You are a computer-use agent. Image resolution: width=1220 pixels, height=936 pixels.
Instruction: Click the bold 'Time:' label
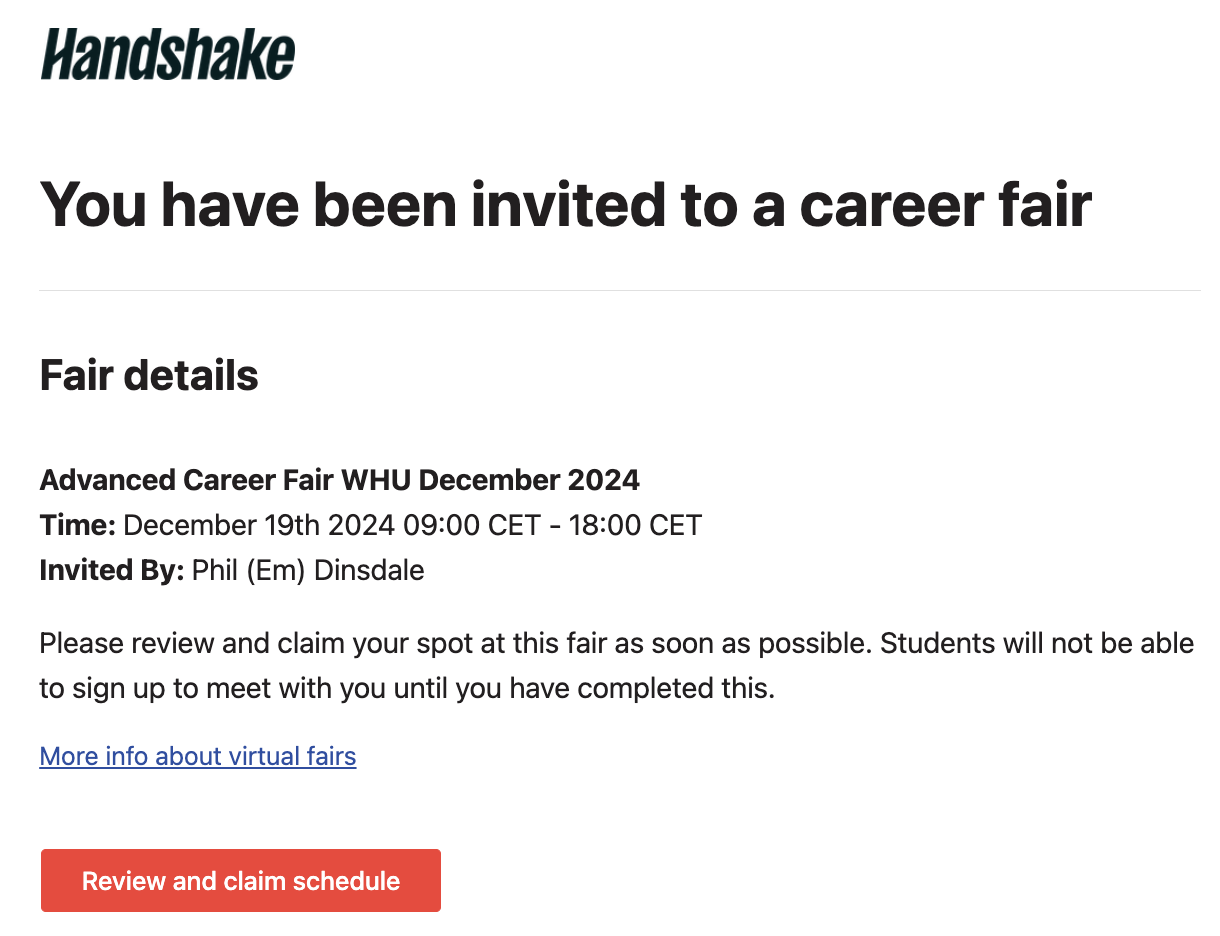(78, 525)
